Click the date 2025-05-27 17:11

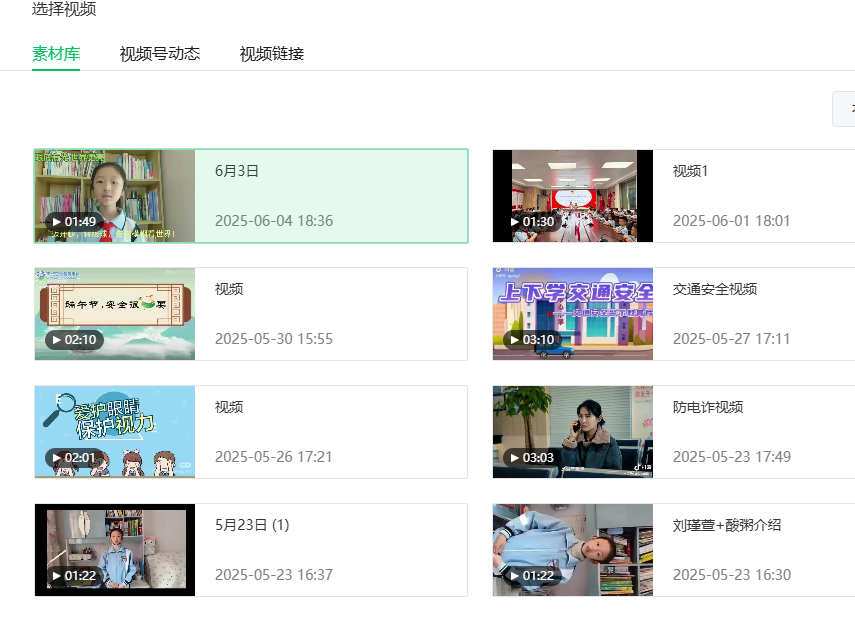731,339
